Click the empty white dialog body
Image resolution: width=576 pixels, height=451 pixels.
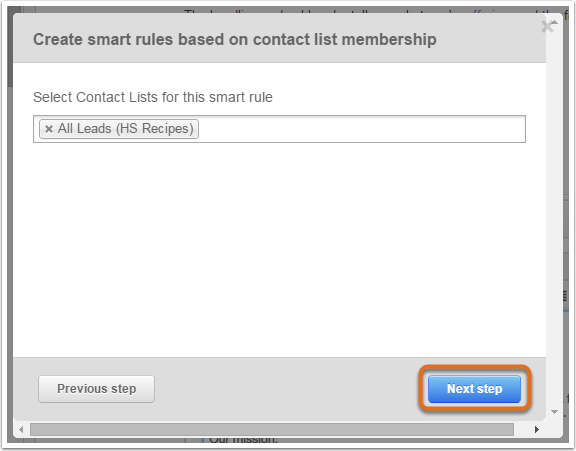click(279, 250)
